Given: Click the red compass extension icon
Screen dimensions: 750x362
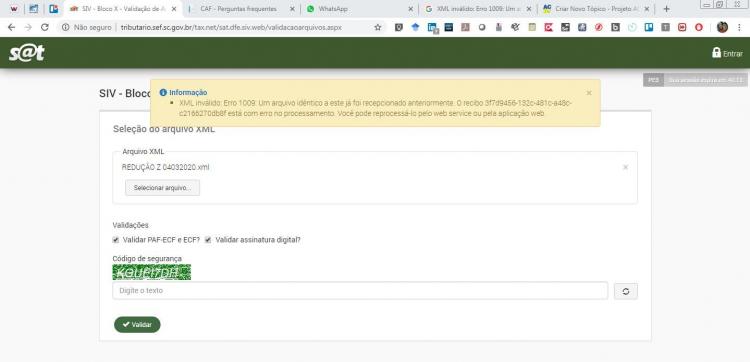Looking at the screenshot, I should click(x=598, y=28).
